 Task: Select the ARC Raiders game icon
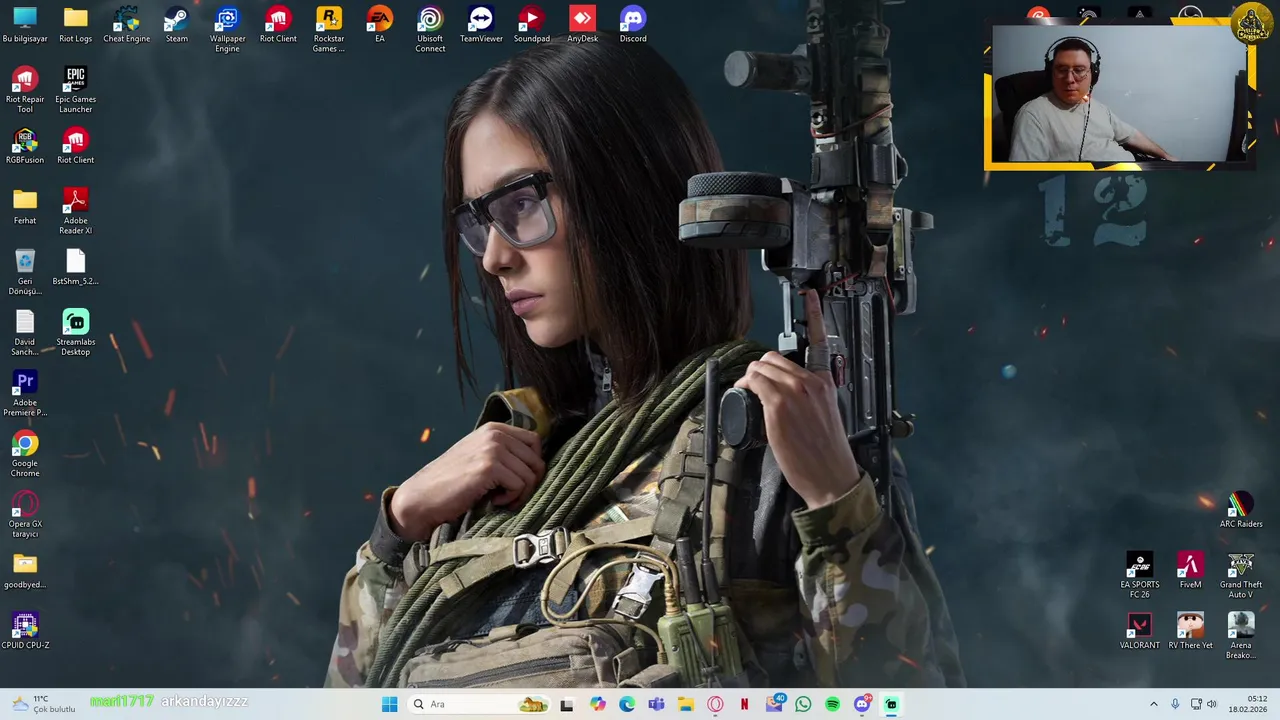click(x=1240, y=511)
